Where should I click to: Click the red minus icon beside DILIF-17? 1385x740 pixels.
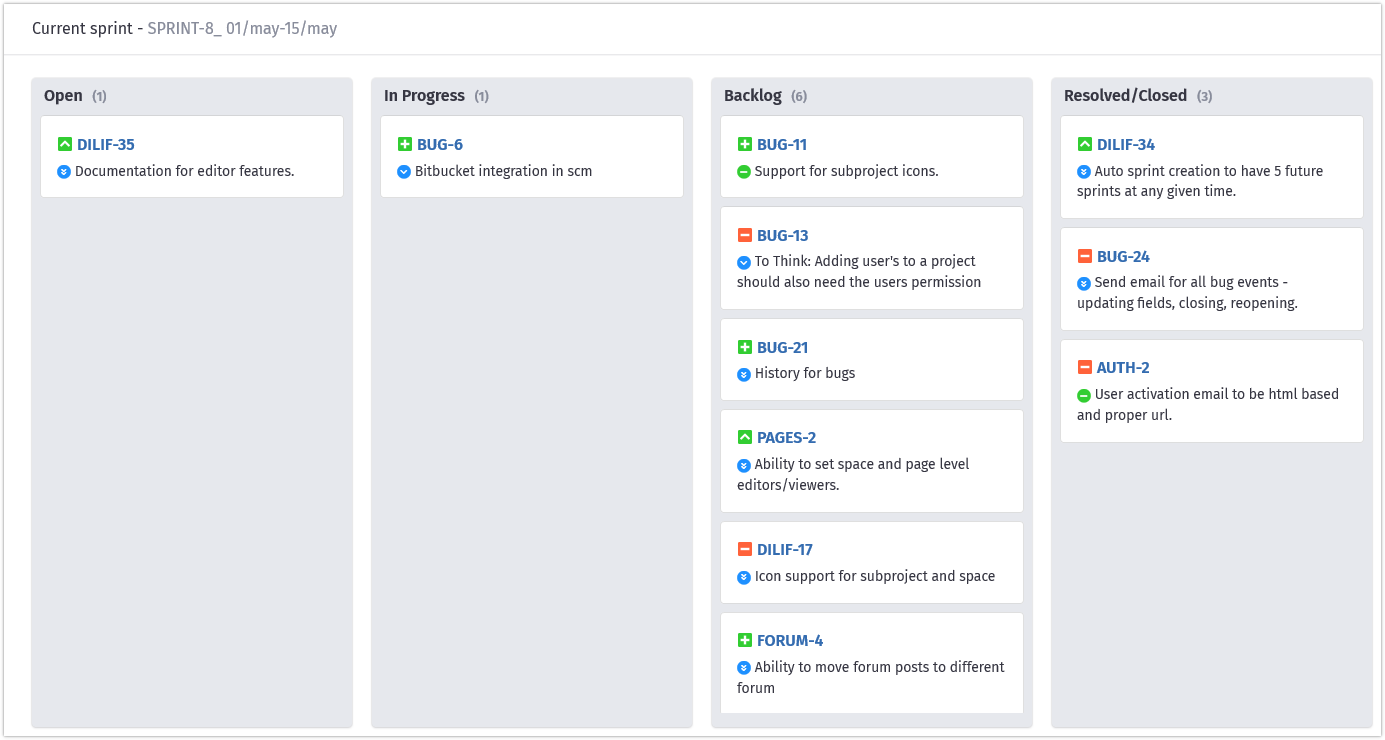[744, 549]
